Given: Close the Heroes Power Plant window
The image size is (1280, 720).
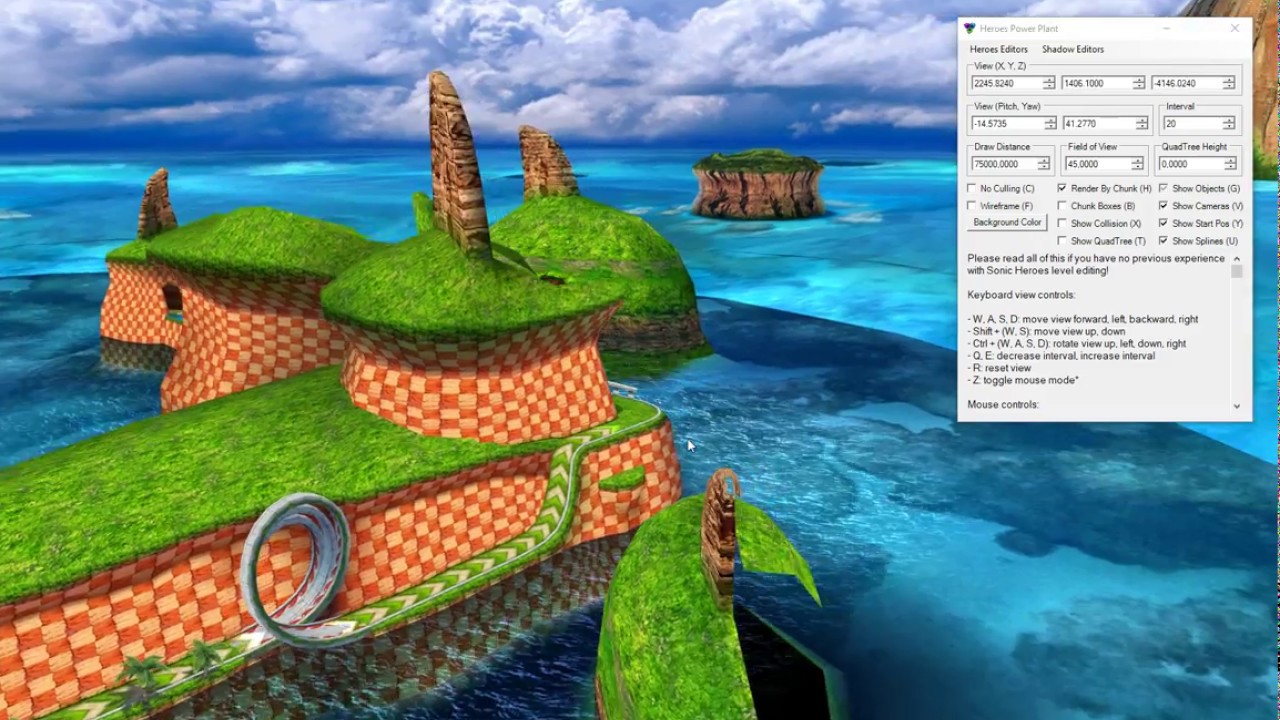Looking at the screenshot, I should pyautogui.click(x=1234, y=28).
